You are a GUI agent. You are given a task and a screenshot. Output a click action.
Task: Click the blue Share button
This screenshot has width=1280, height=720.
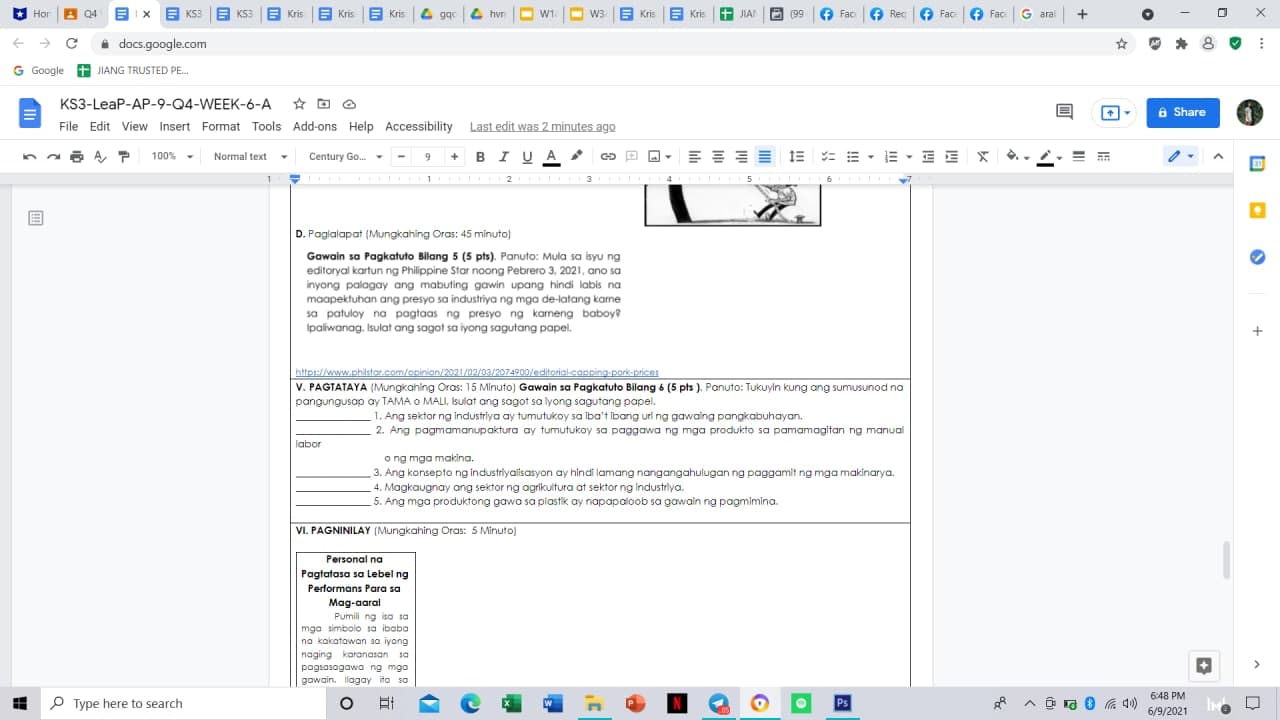[1183, 113]
